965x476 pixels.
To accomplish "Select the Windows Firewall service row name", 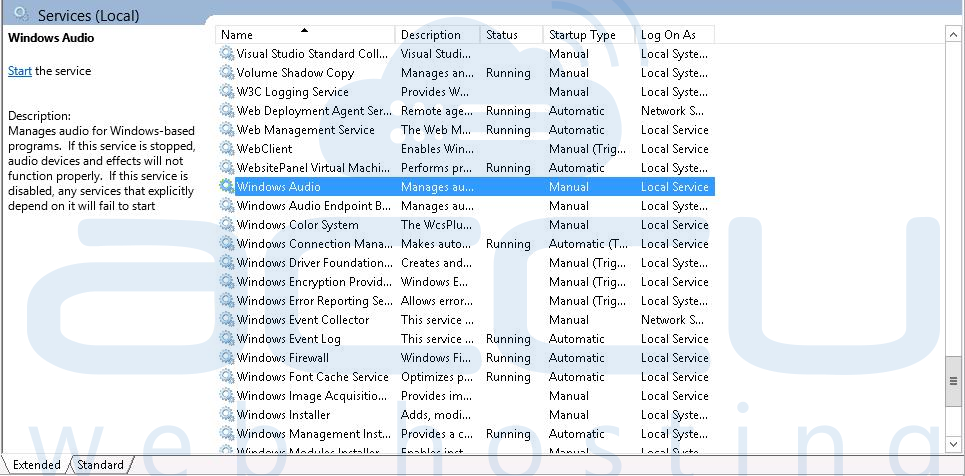I will [282, 358].
